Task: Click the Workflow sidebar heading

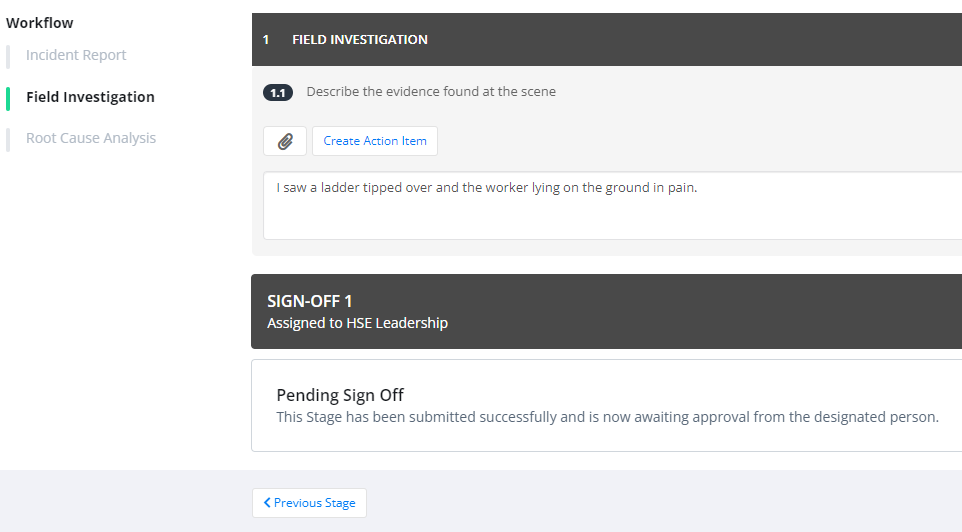Action: (40, 23)
